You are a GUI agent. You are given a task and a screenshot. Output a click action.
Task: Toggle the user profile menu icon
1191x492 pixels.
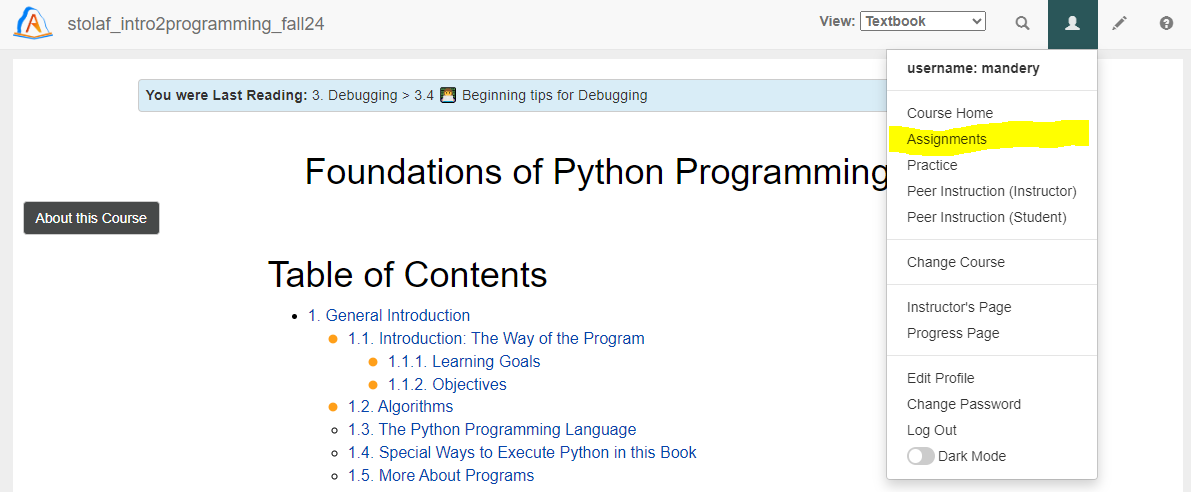1073,24
